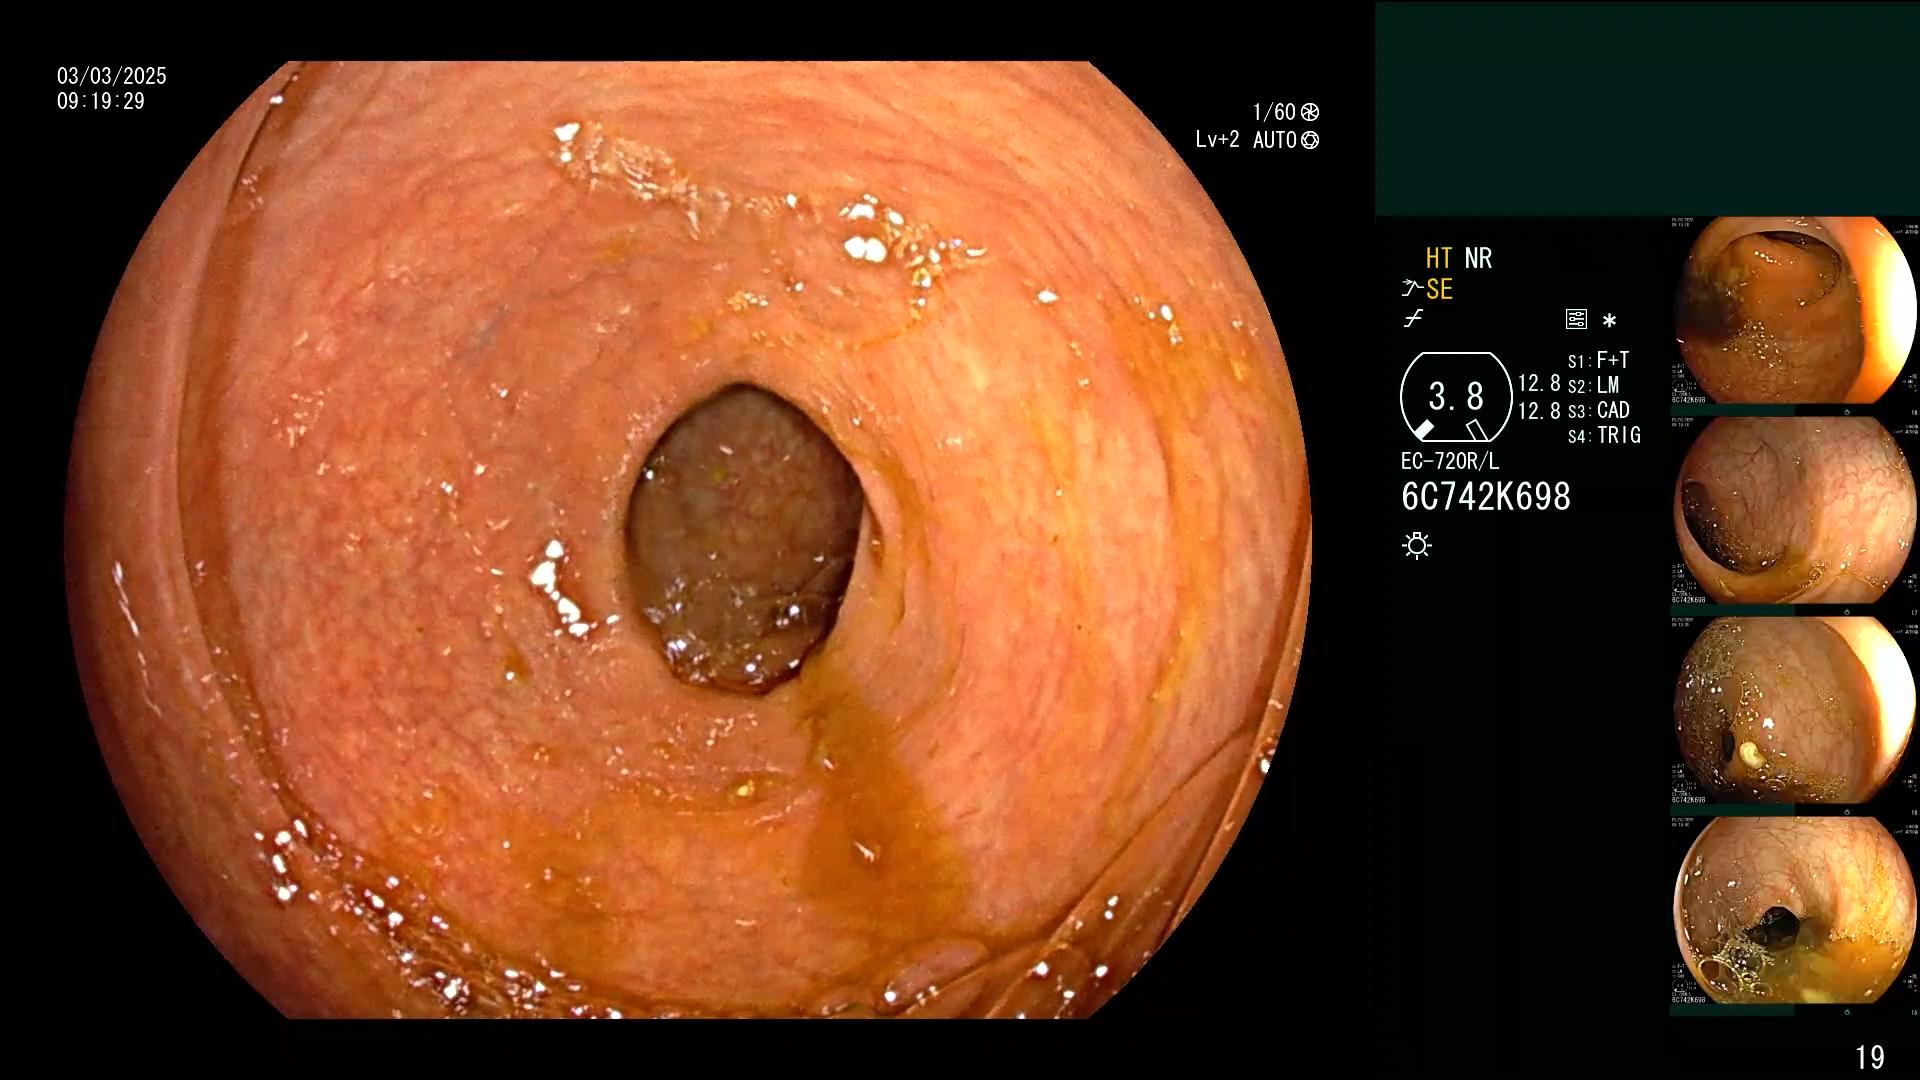Click the S3: CAD switch assignment

point(1599,410)
